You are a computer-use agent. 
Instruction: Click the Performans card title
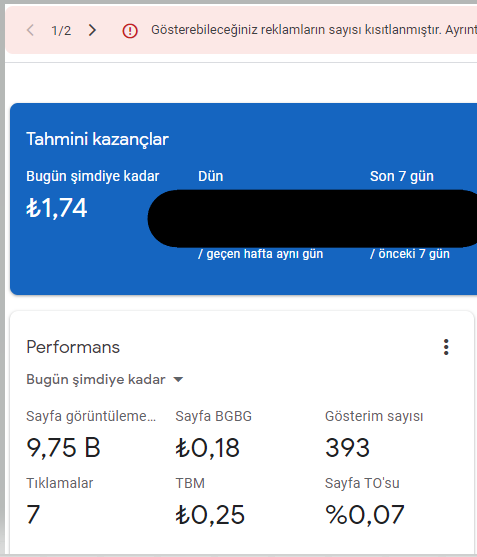(x=73, y=347)
